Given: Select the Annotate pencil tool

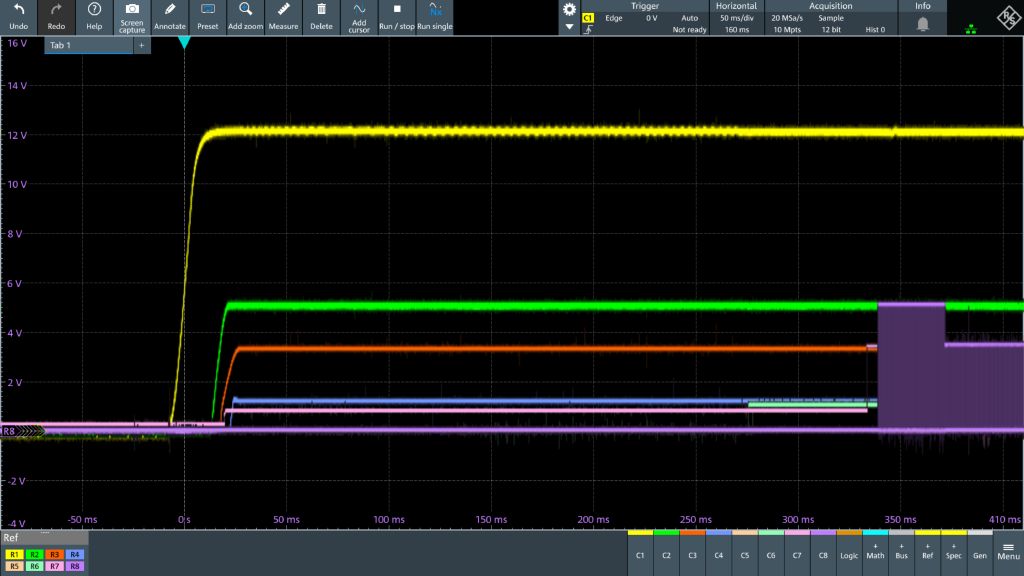Looking at the screenshot, I should coord(170,10).
